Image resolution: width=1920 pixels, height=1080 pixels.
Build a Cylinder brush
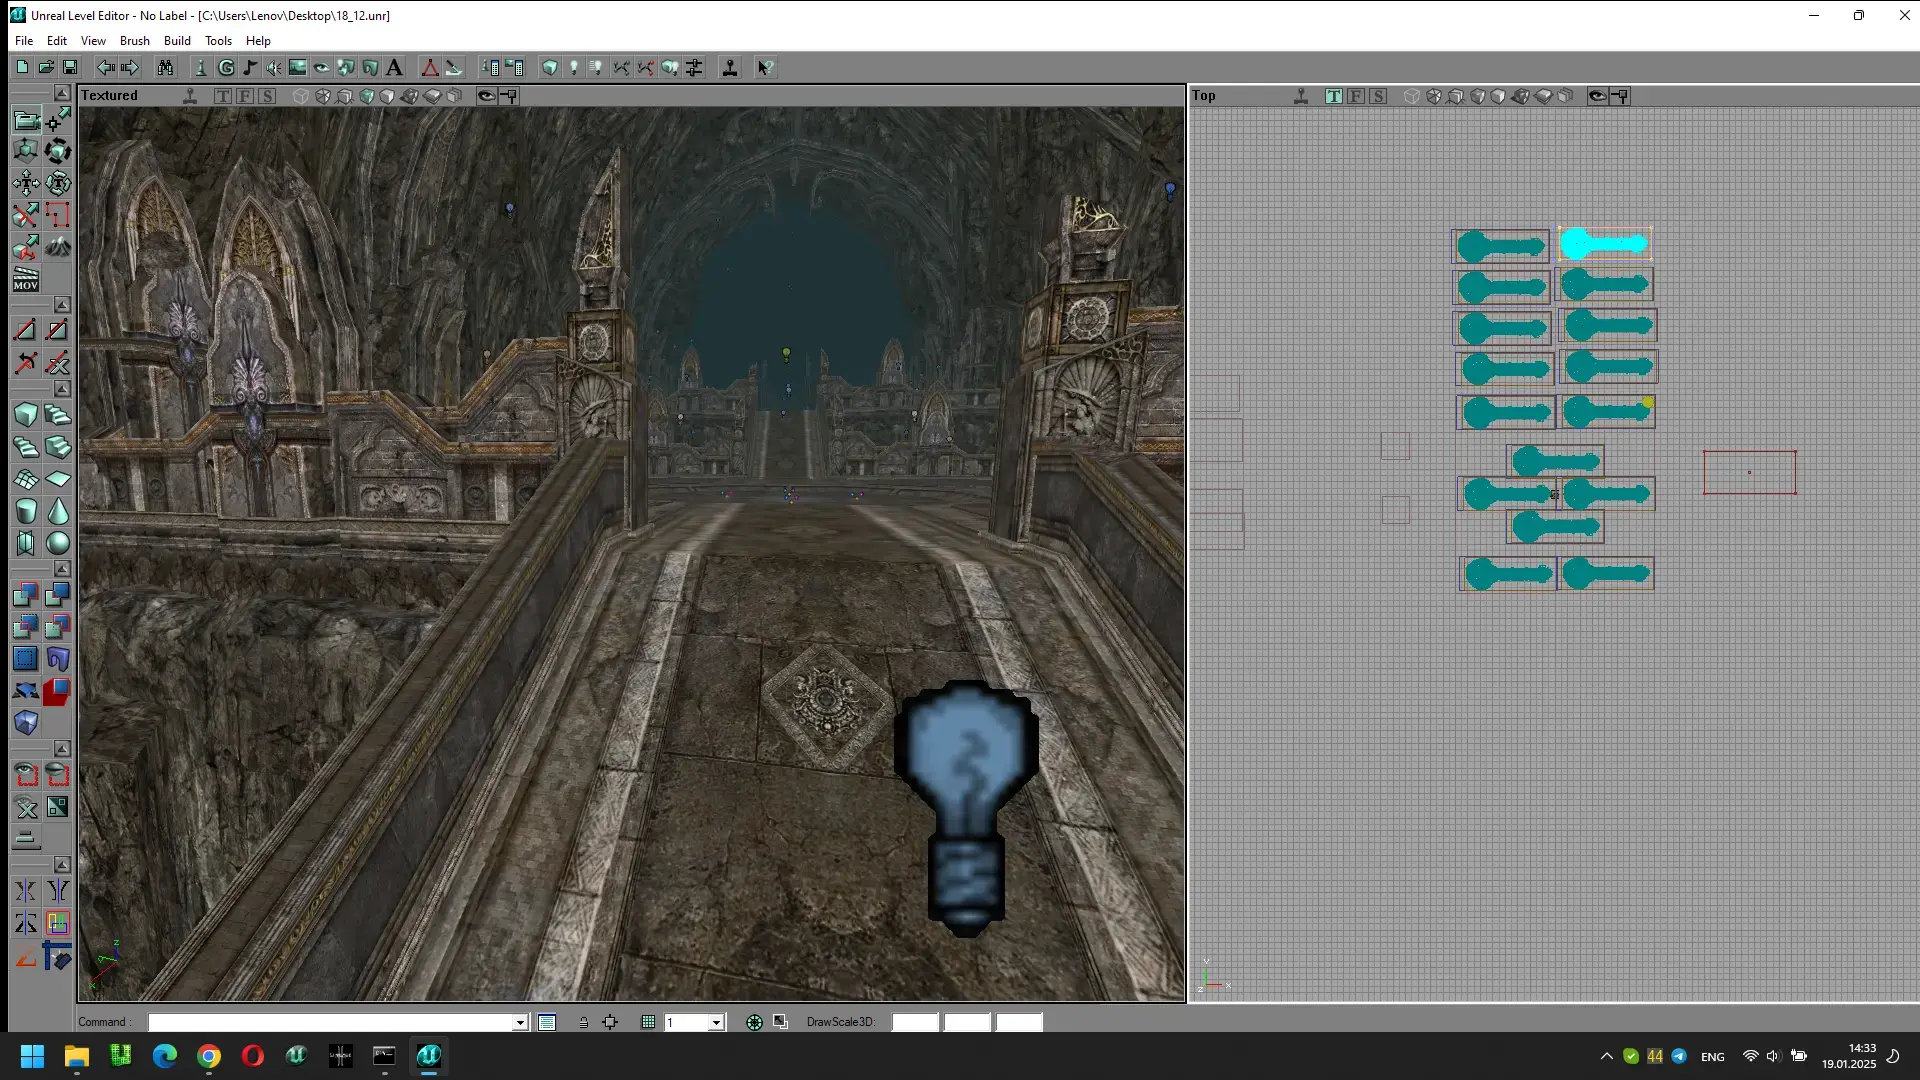coord(26,511)
